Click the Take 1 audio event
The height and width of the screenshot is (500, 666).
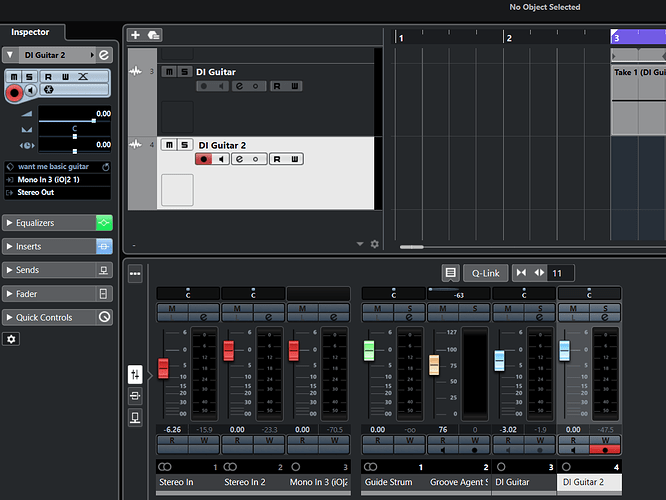(638, 100)
